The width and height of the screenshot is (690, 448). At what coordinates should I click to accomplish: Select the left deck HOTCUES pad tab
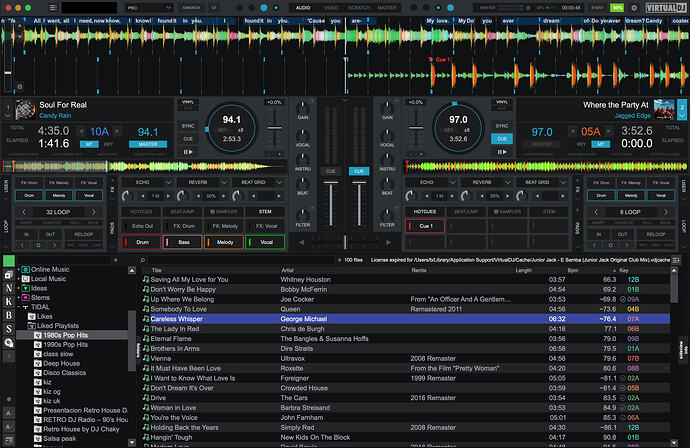click(x=141, y=212)
